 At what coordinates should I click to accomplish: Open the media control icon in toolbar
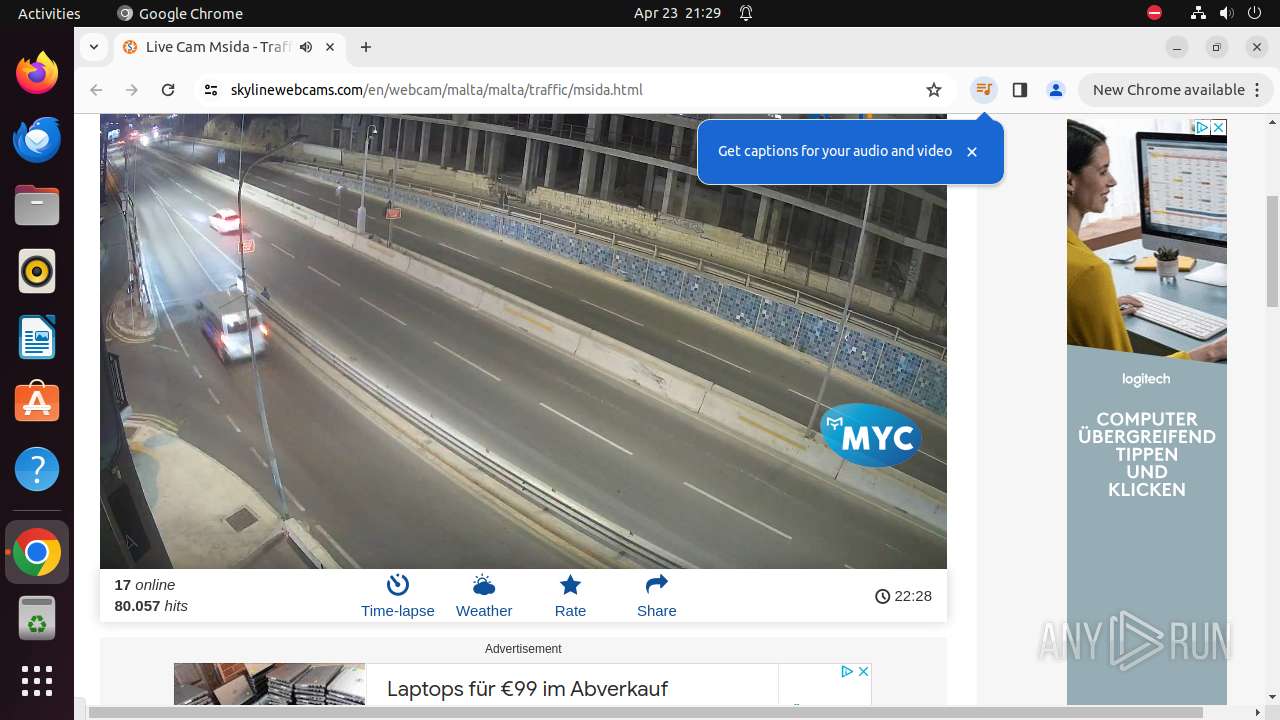coord(984,90)
